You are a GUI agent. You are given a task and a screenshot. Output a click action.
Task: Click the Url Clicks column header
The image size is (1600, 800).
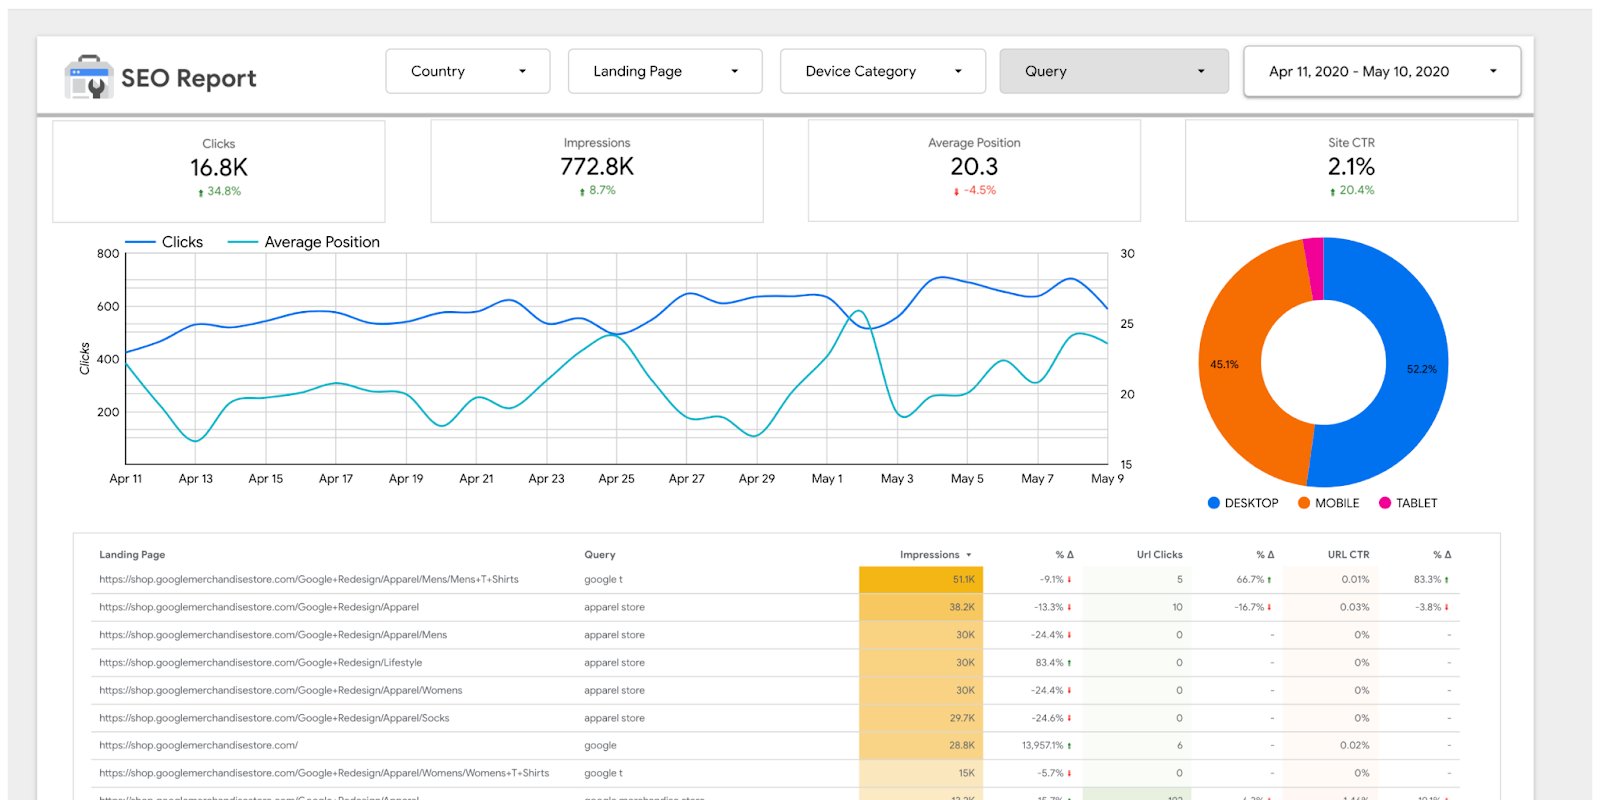point(1159,555)
